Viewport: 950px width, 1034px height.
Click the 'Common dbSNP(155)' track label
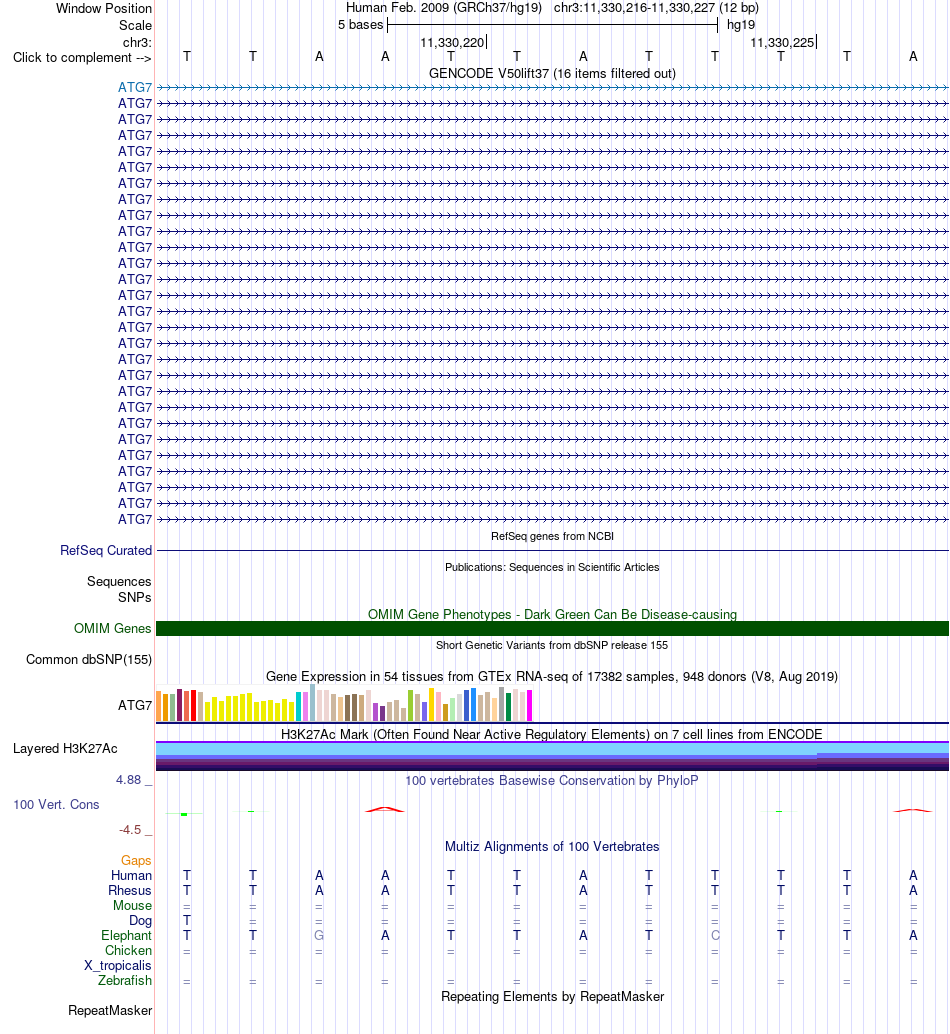pos(89,660)
